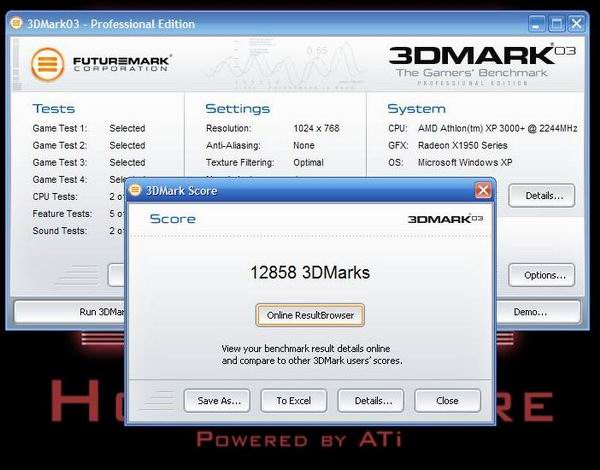This screenshot has height=470, width=600.
Task: Click the '1024 x 768' resolution value
Action: (x=316, y=128)
